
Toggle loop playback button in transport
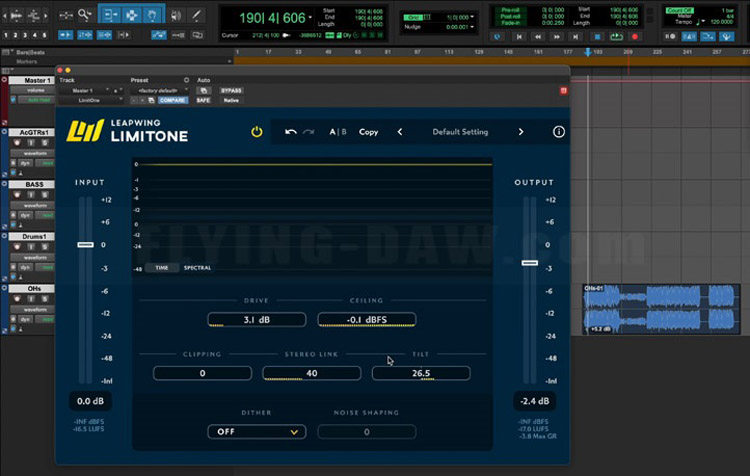click(x=616, y=36)
